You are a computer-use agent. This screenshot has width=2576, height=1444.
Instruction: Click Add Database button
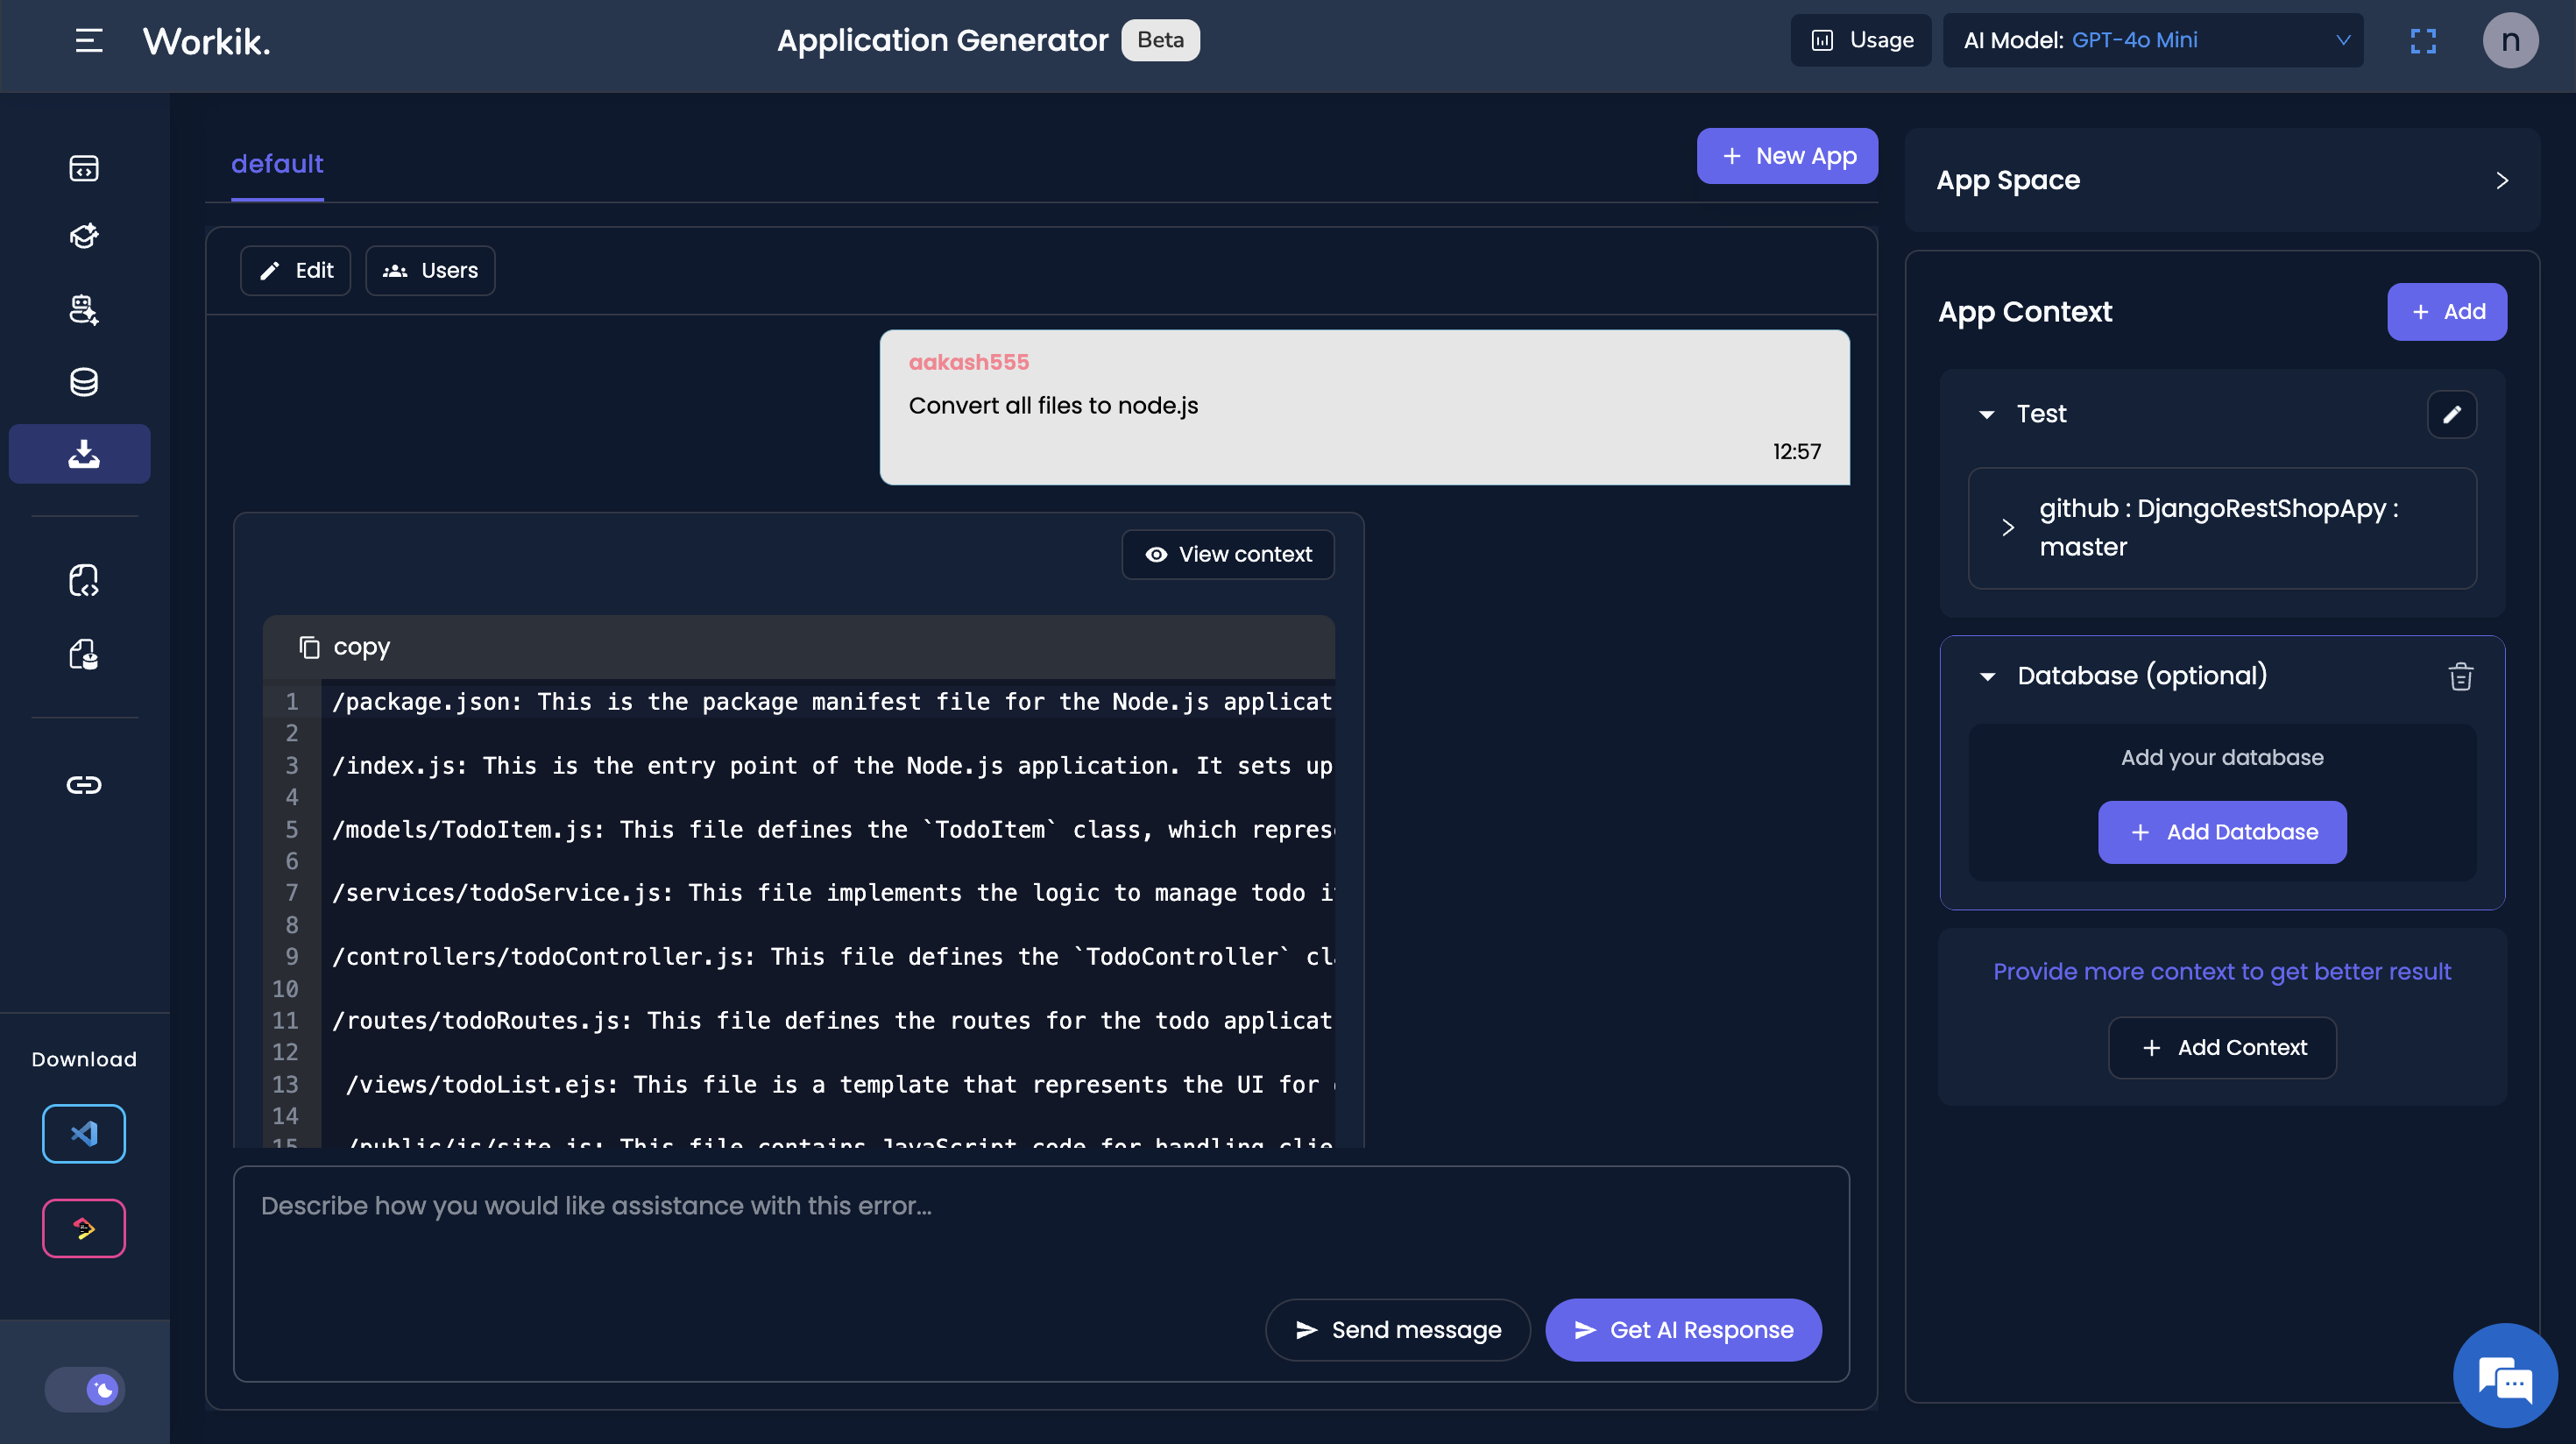pos(2222,832)
